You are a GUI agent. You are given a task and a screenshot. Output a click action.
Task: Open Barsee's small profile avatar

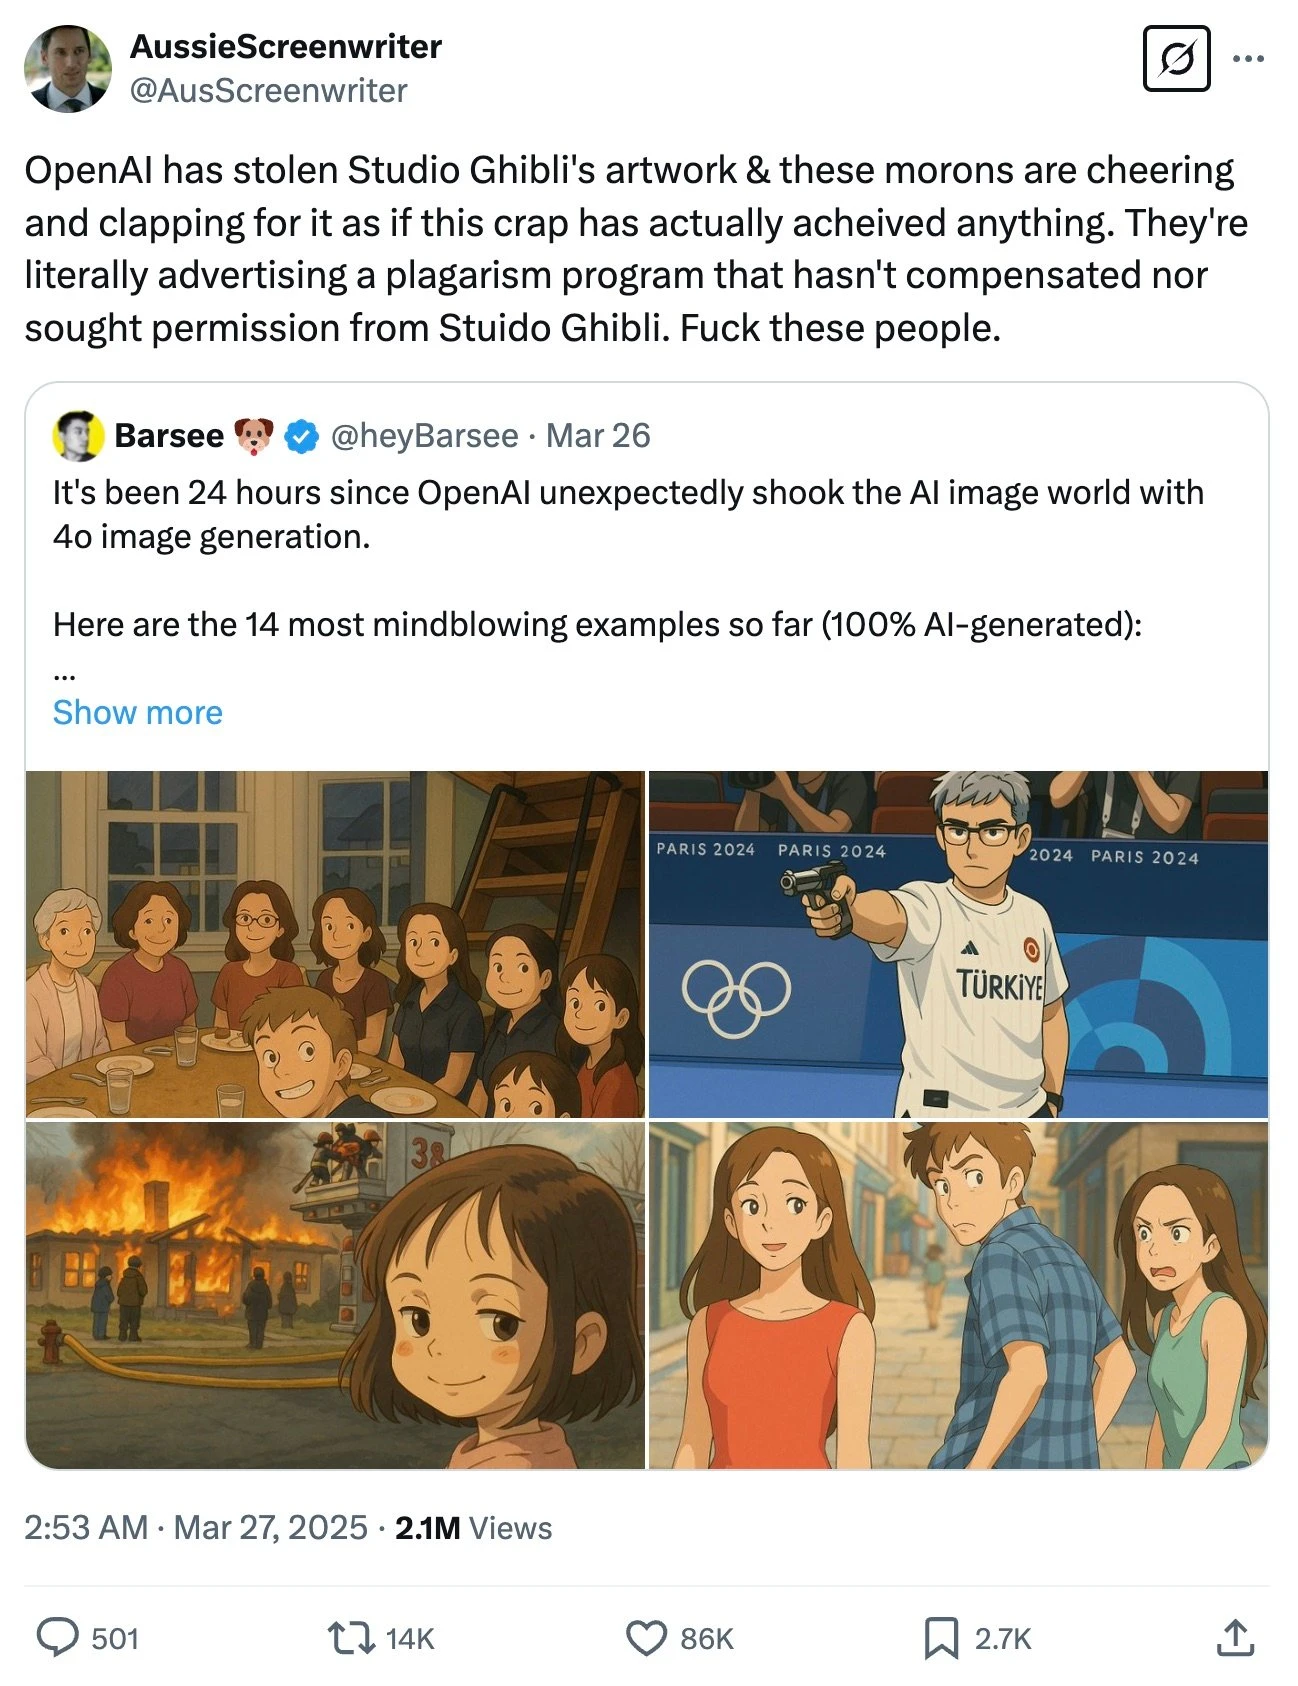[78, 436]
